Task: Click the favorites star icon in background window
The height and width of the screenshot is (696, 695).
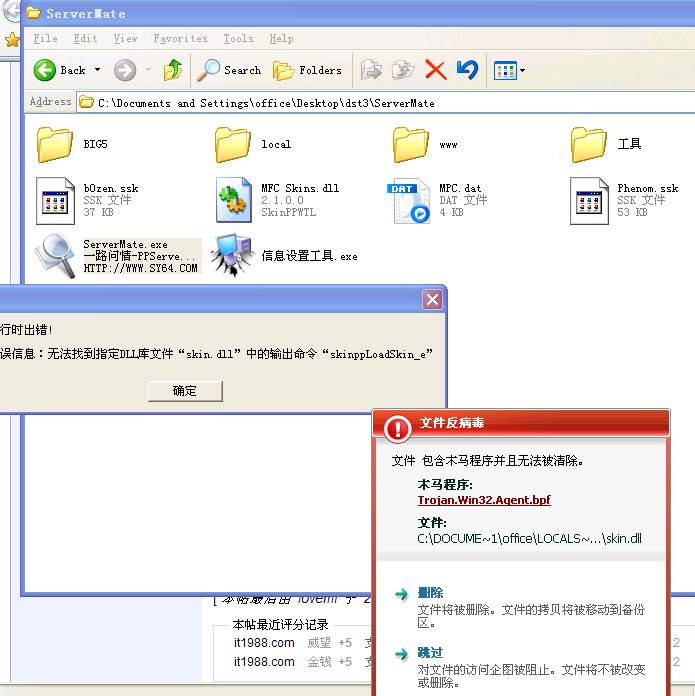Action: [x=12, y=40]
